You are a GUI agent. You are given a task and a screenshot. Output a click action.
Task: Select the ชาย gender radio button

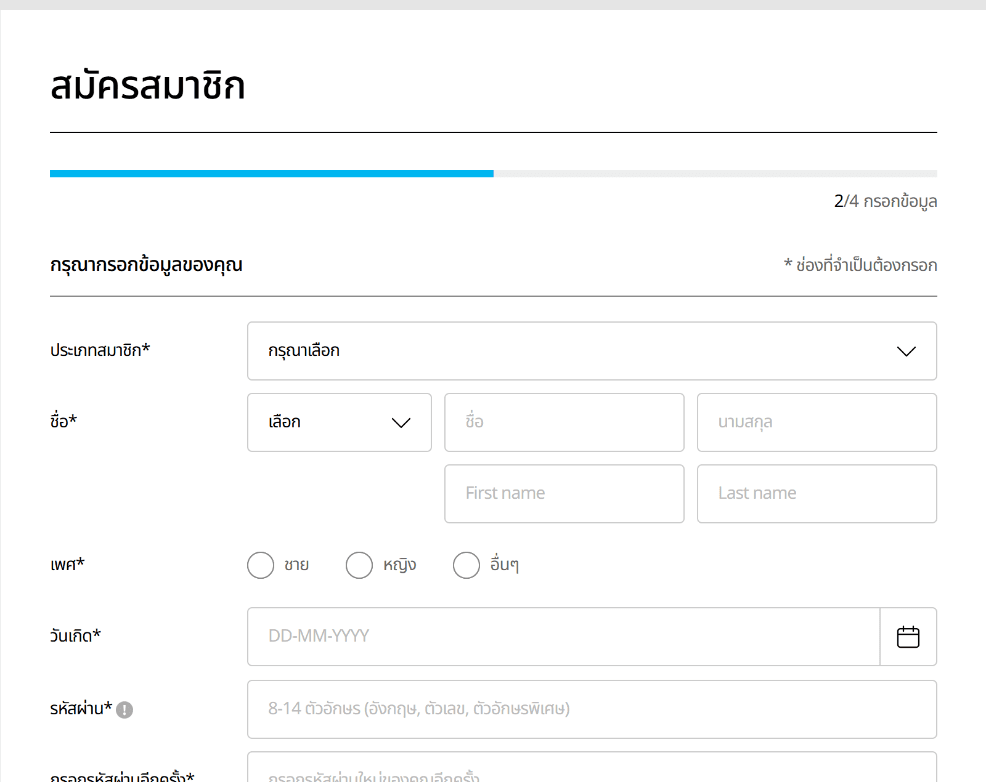pos(260,565)
